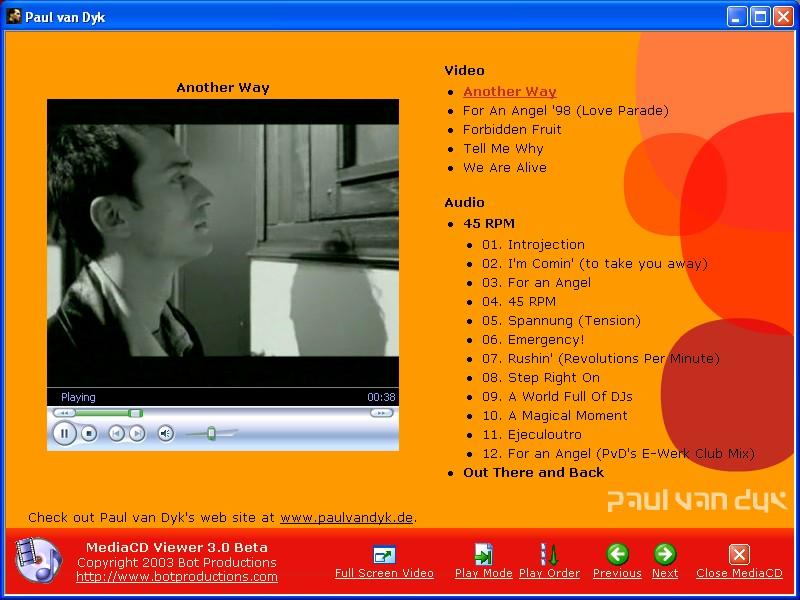Click the fast forward button on seek bar

click(x=382, y=413)
